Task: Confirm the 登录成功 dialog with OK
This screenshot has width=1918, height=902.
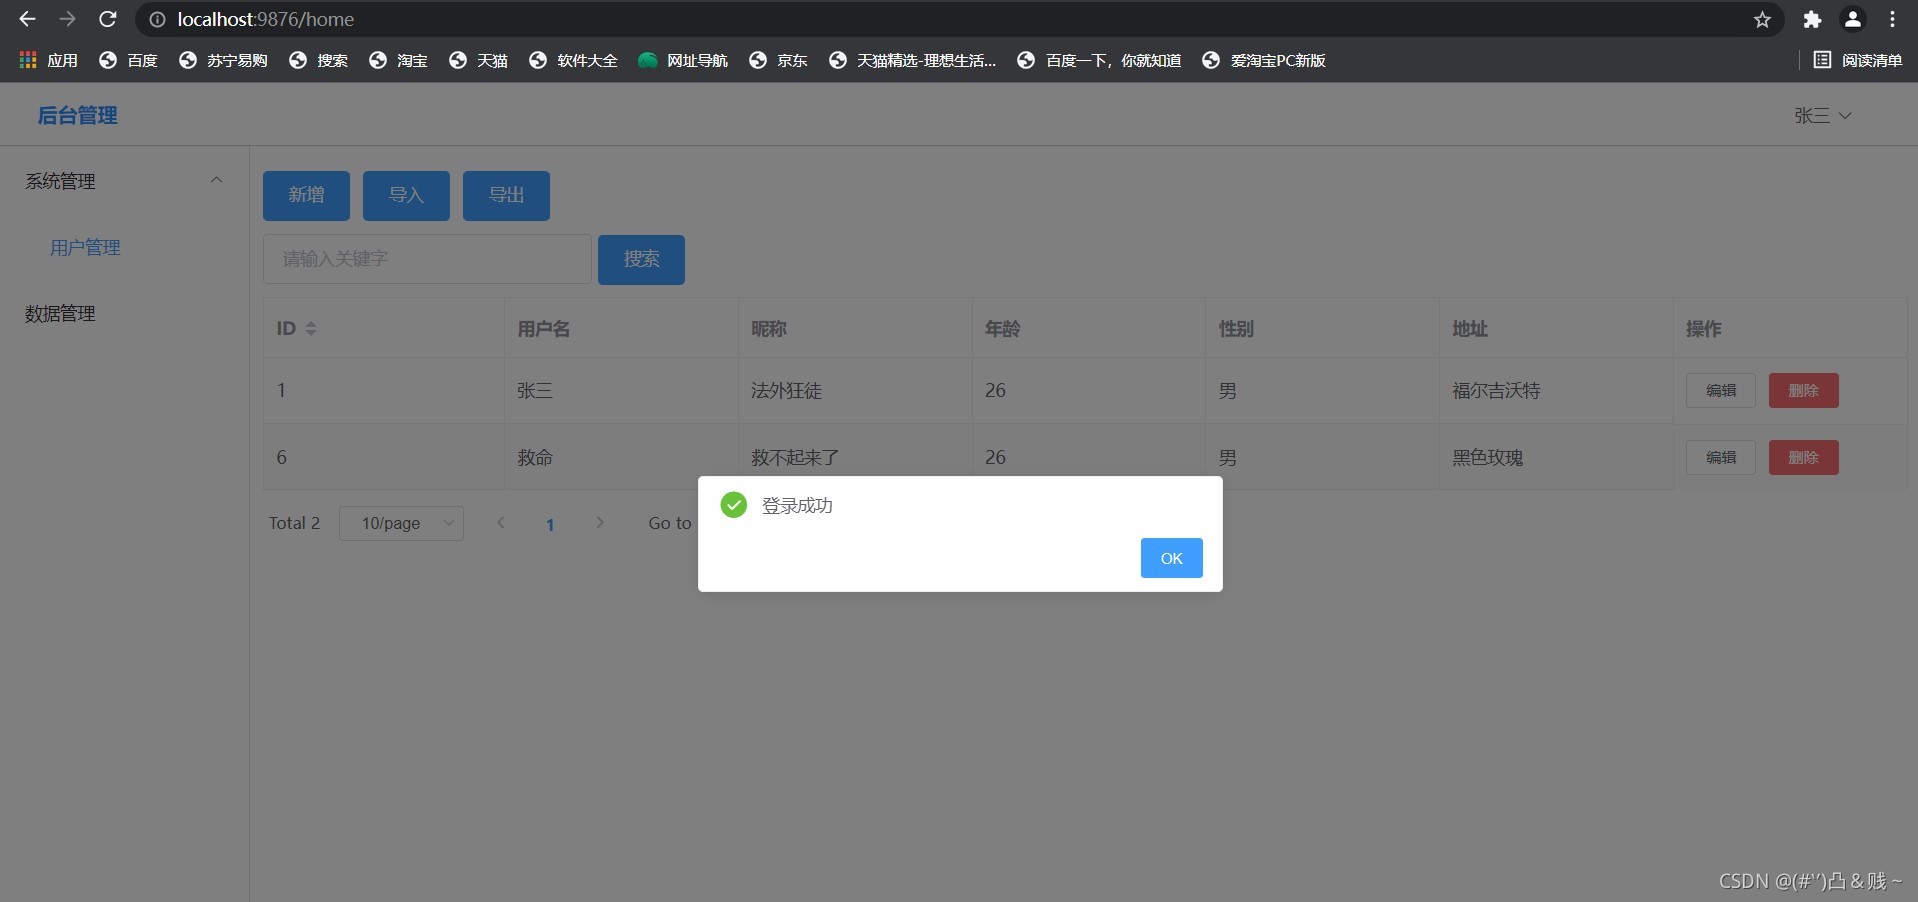Action: pos(1171,558)
